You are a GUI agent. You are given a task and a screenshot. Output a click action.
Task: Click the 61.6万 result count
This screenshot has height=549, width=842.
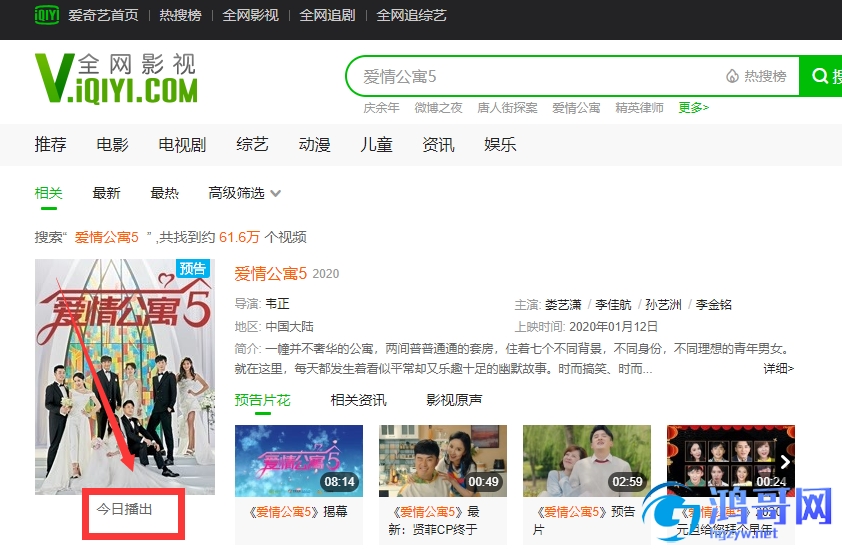(x=239, y=237)
